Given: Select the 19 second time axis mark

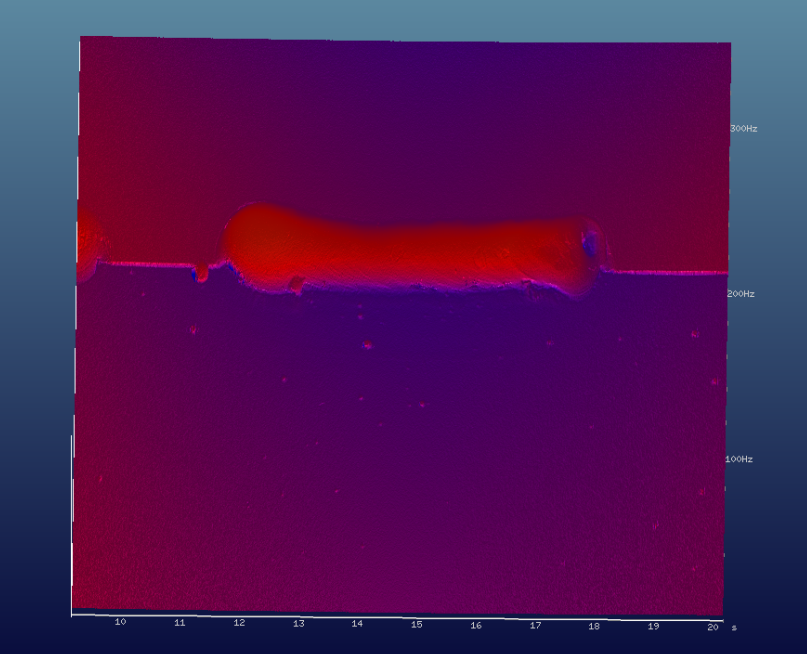Looking at the screenshot, I should click(653, 626).
